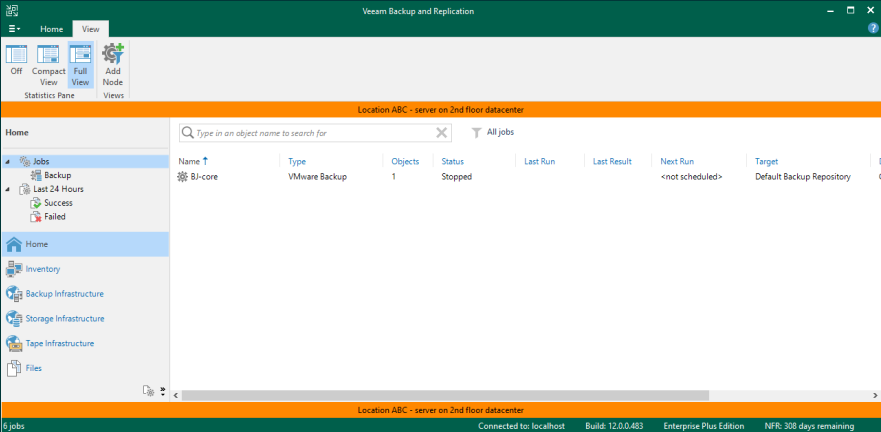Click the 'Stopped' status cell

coord(456,176)
